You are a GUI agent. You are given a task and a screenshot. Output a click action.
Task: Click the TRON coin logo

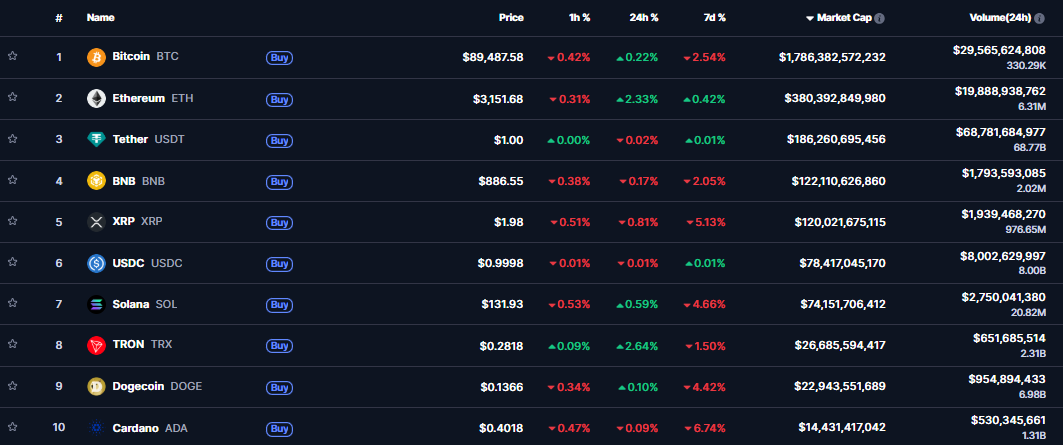[x=96, y=345]
